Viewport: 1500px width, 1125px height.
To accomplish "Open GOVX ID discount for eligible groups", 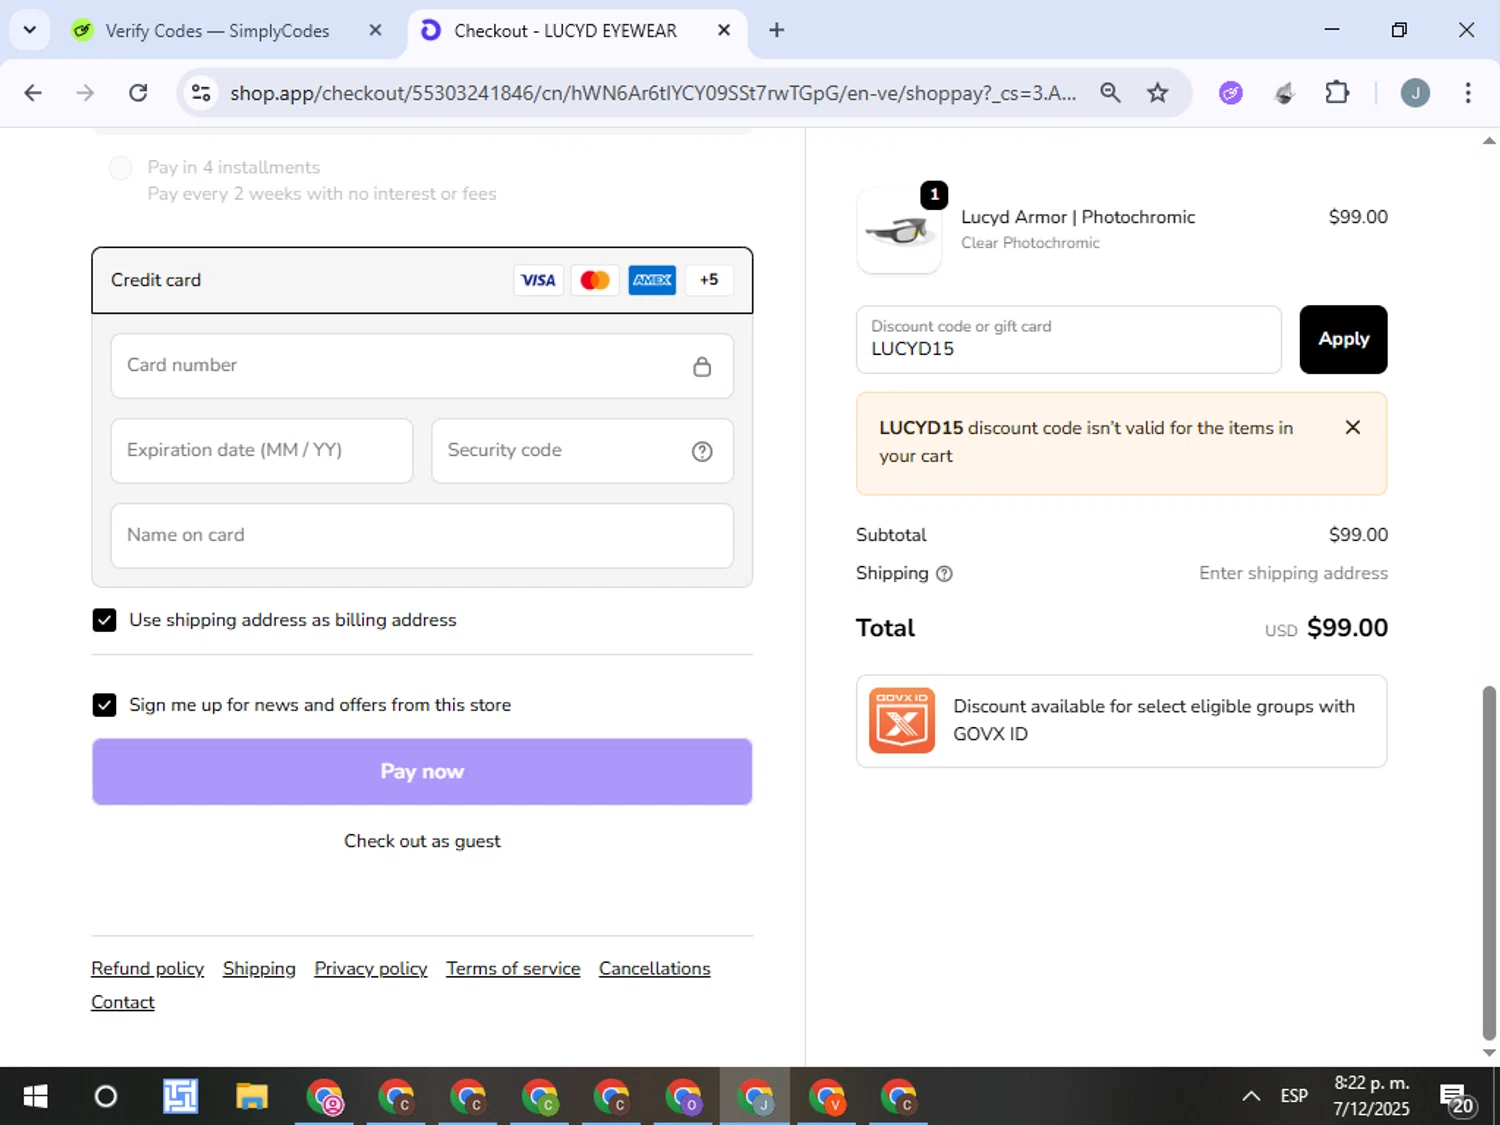I will (x=1121, y=721).
